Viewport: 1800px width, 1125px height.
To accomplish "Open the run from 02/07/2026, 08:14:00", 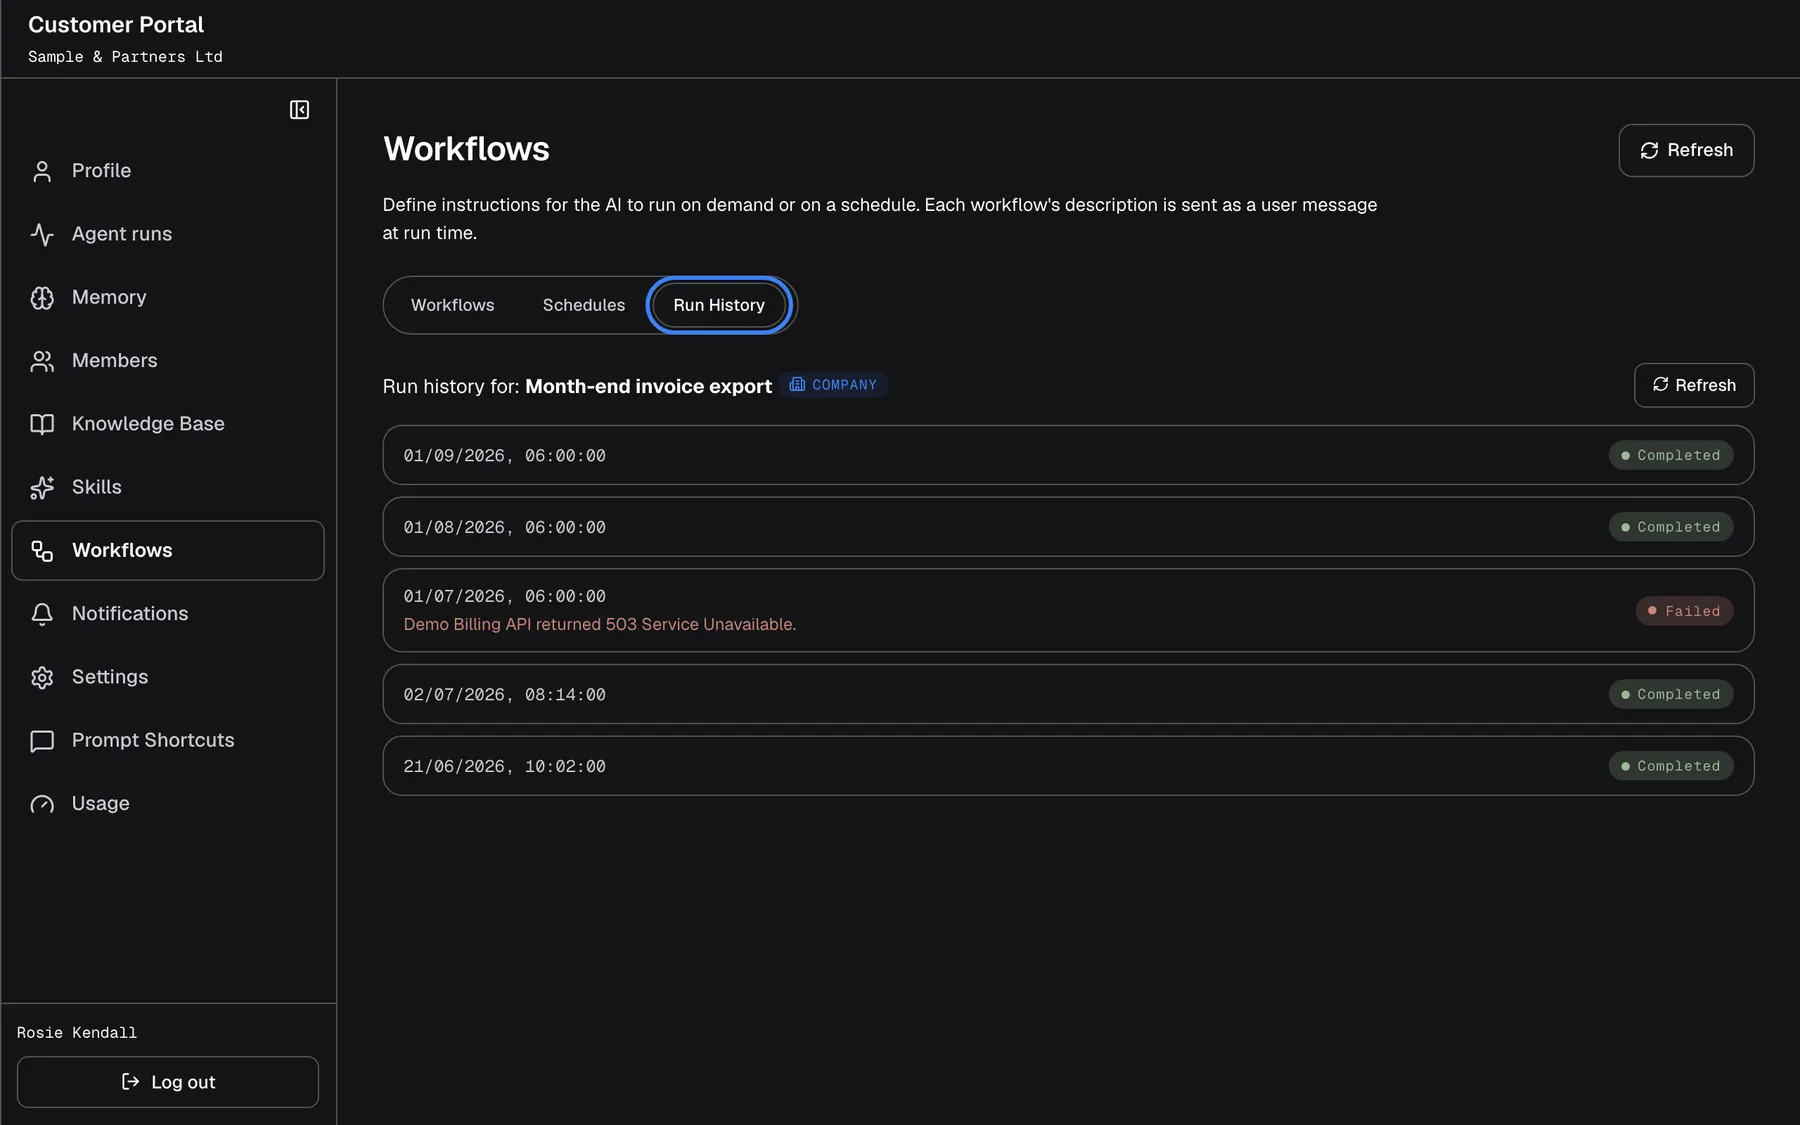I will [x=1068, y=694].
